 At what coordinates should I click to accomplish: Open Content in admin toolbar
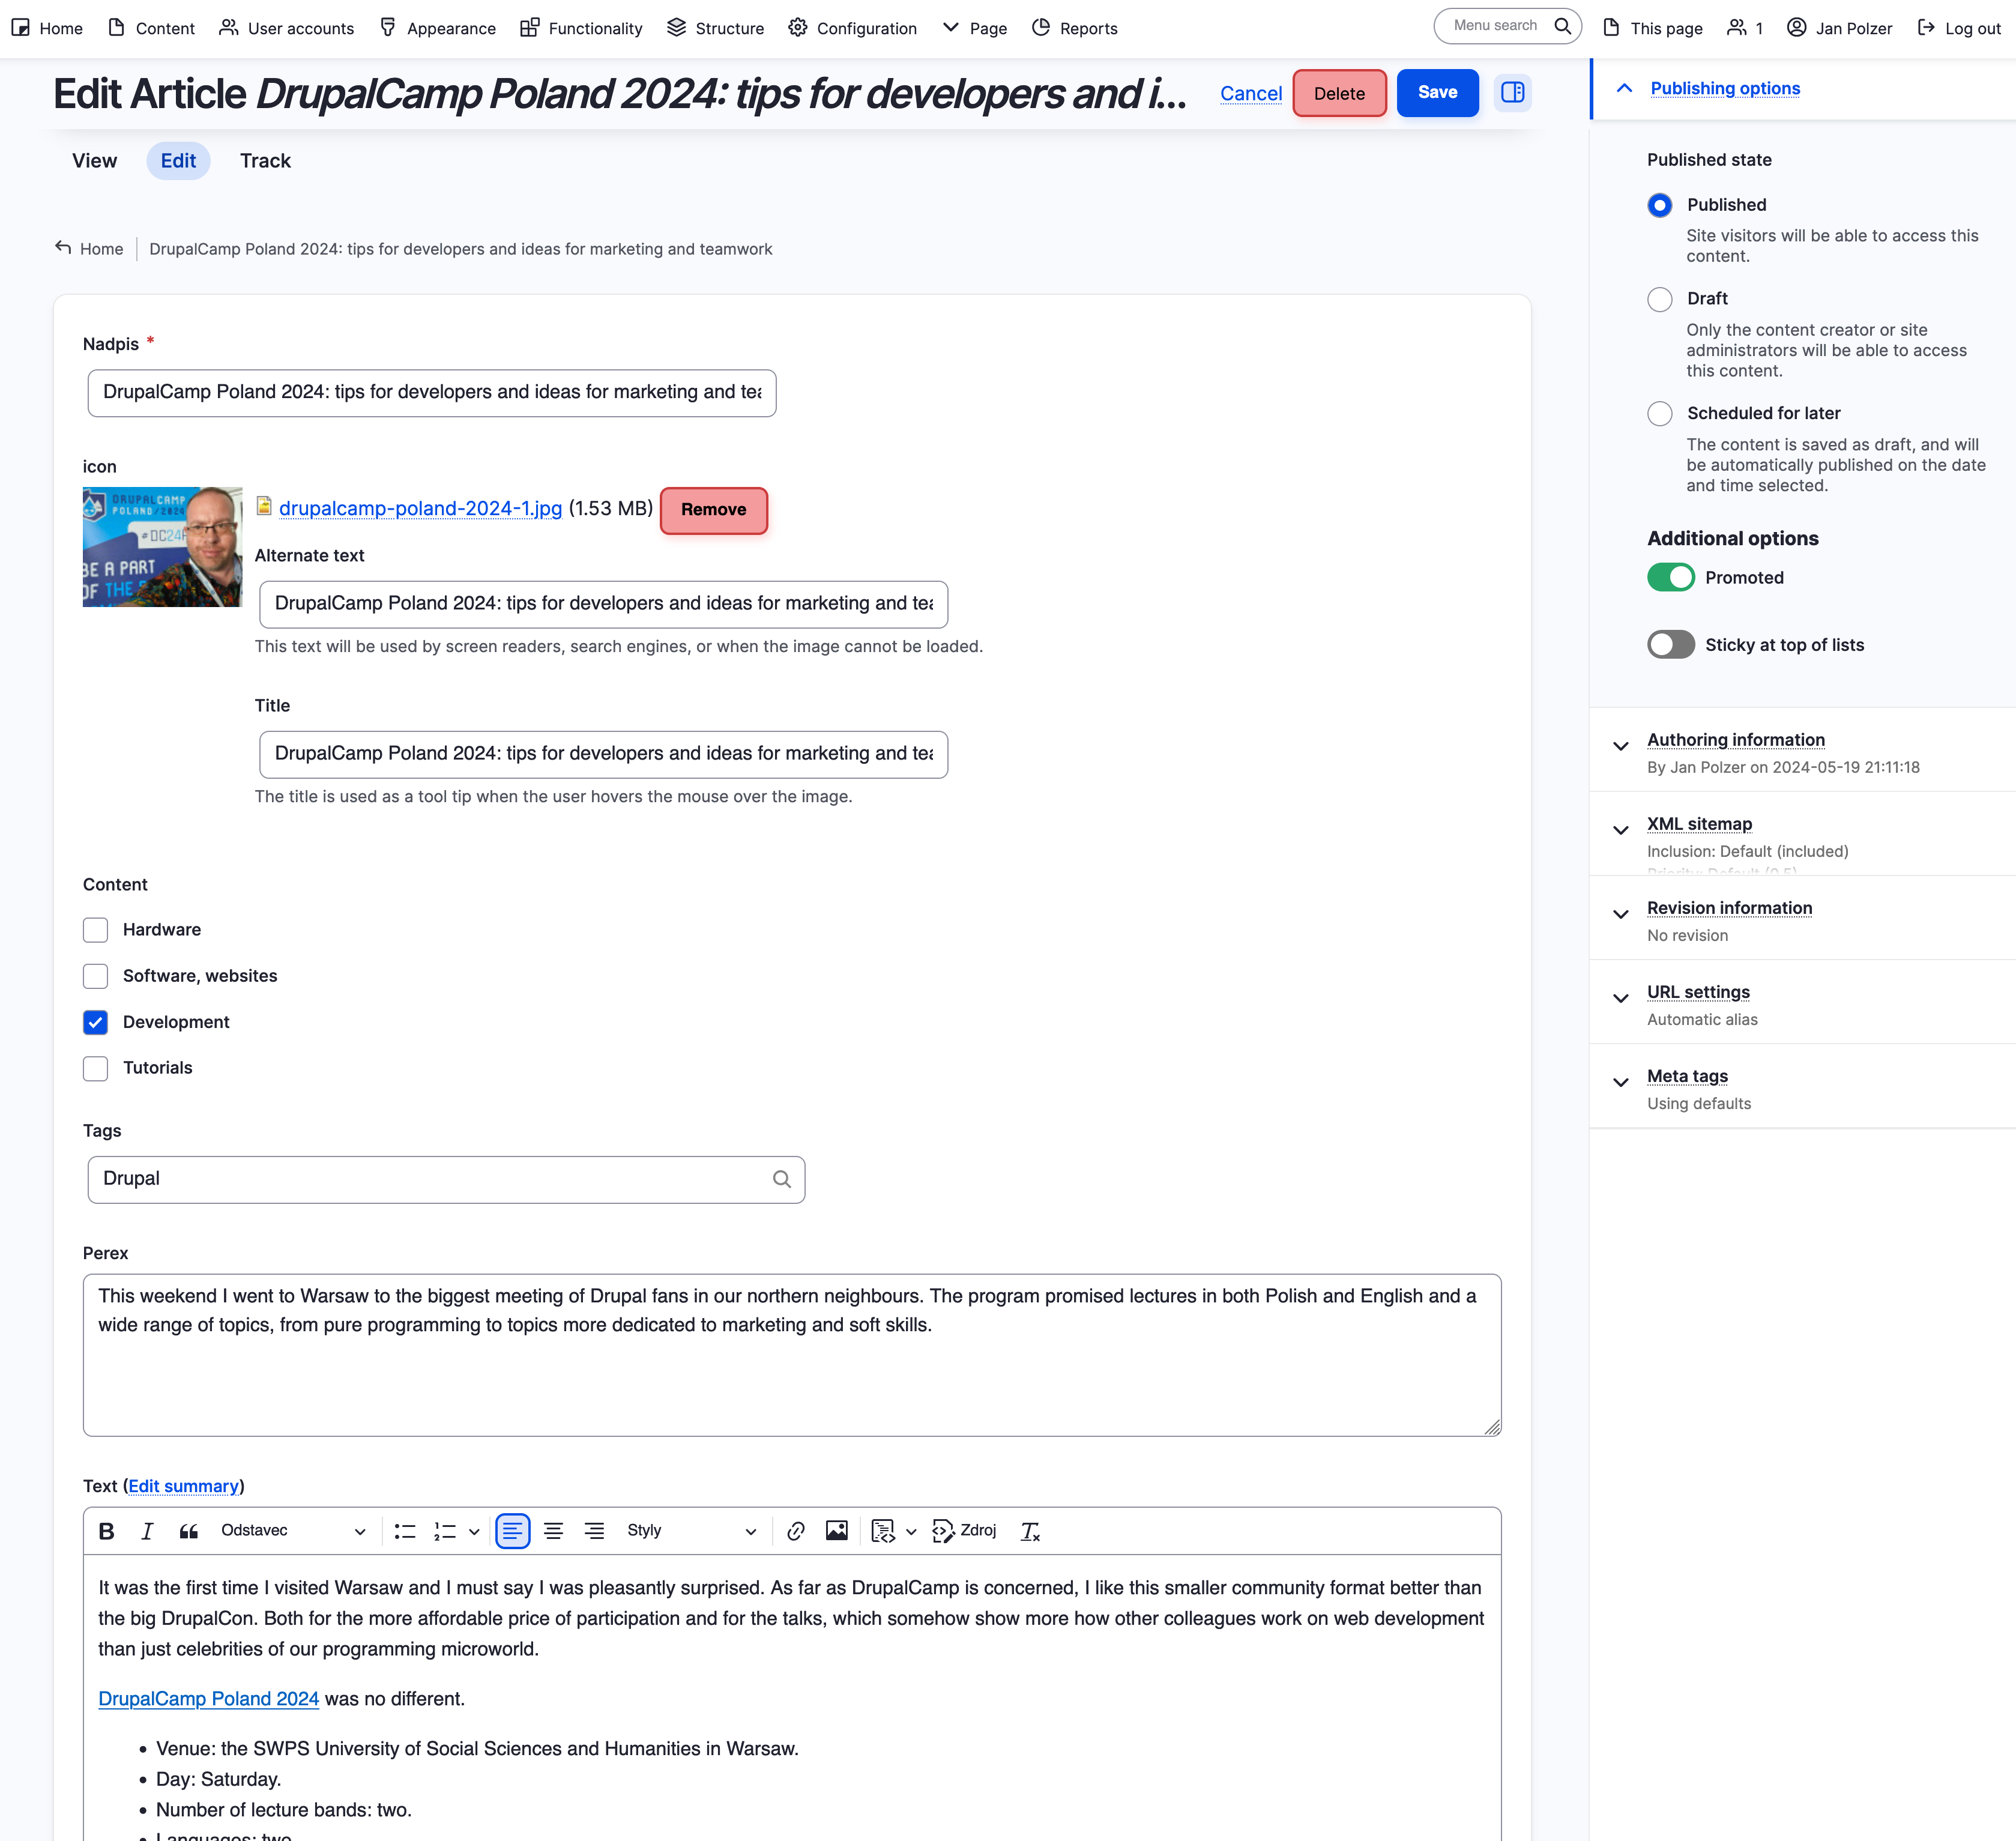(x=151, y=28)
